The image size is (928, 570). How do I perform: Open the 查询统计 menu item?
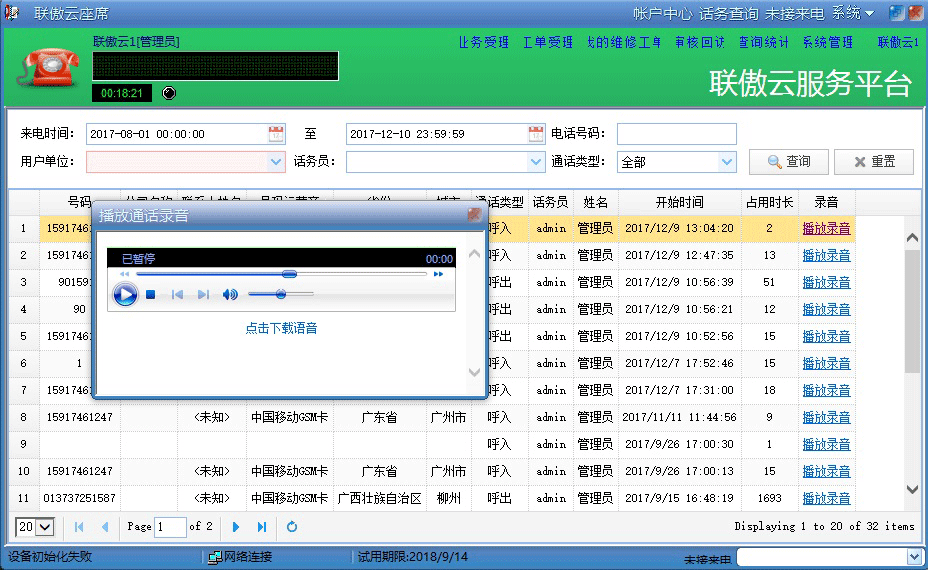[x=764, y=42]
